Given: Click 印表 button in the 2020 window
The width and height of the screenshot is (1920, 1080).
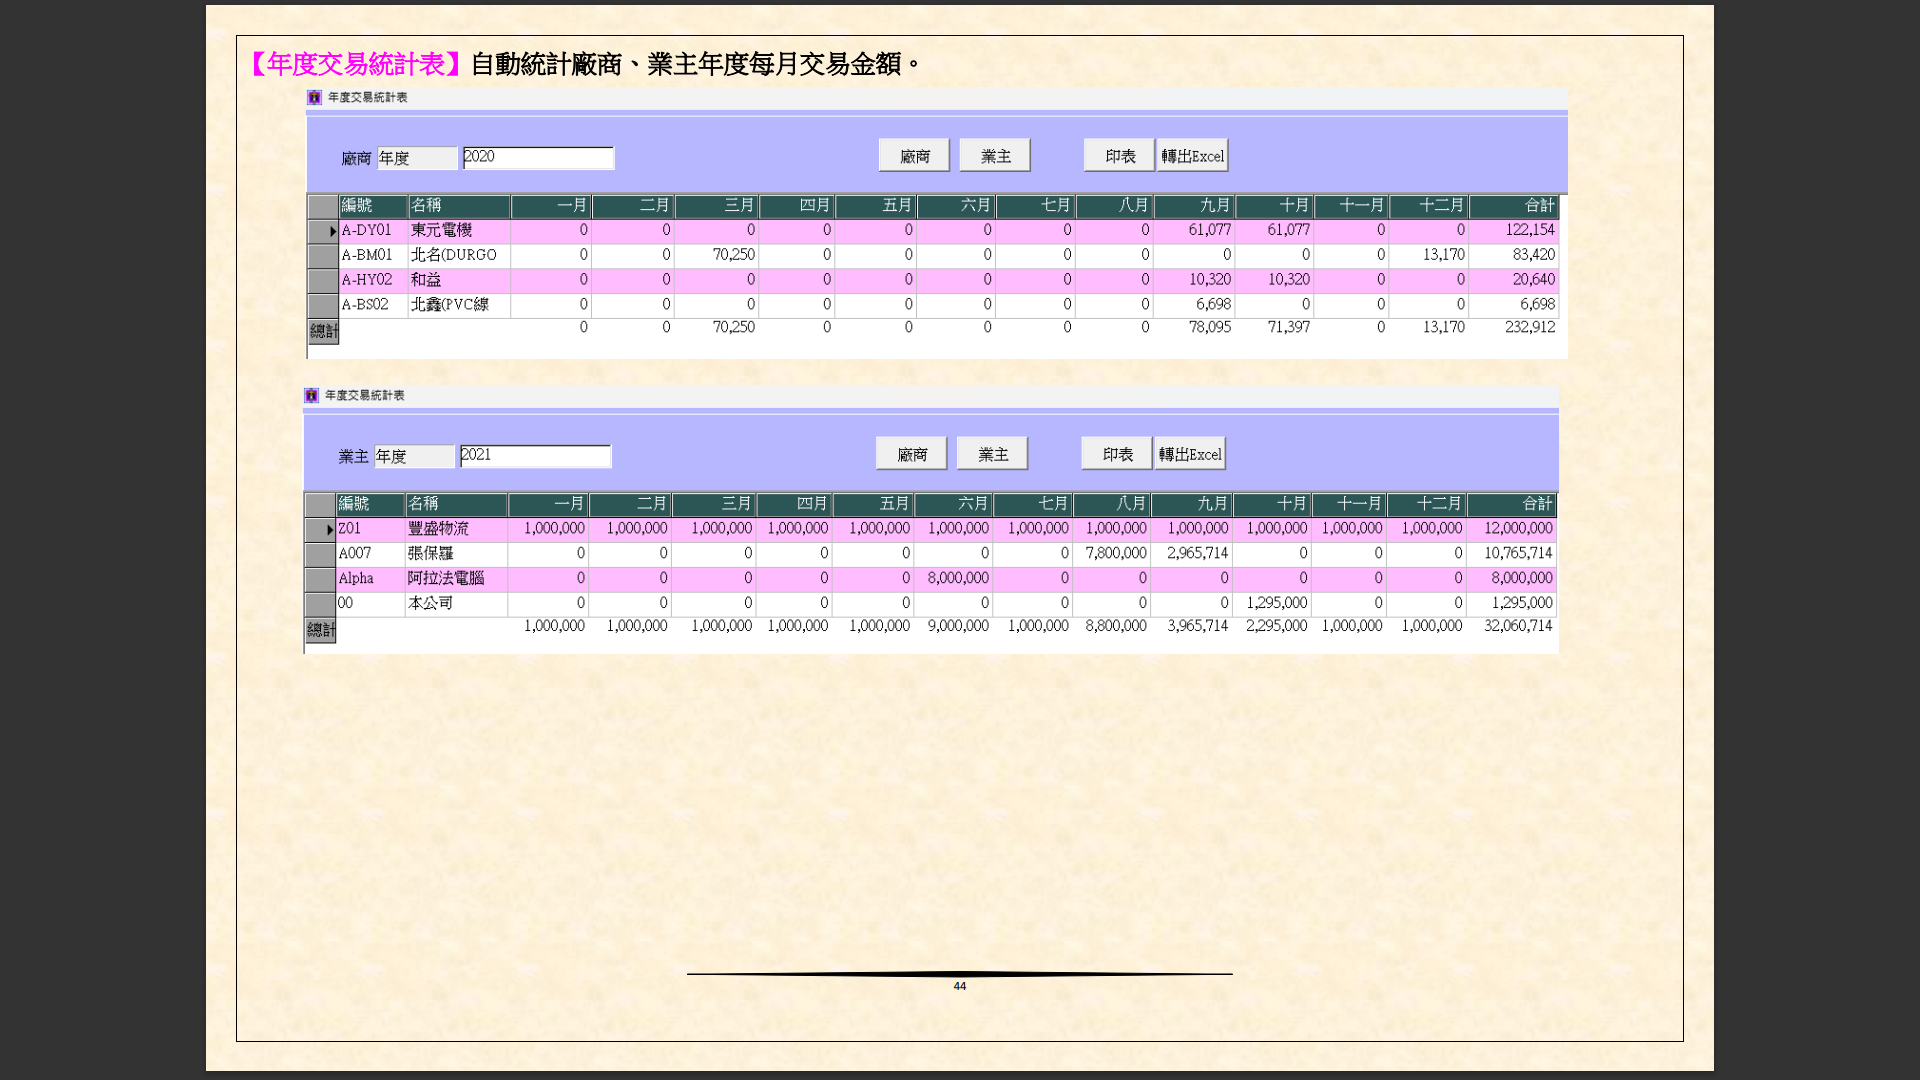Looking at the screenshot, I should (1119, 156).
